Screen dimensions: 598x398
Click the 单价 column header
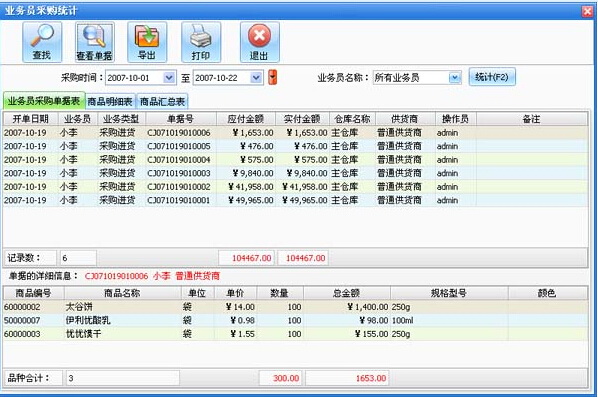235,293
